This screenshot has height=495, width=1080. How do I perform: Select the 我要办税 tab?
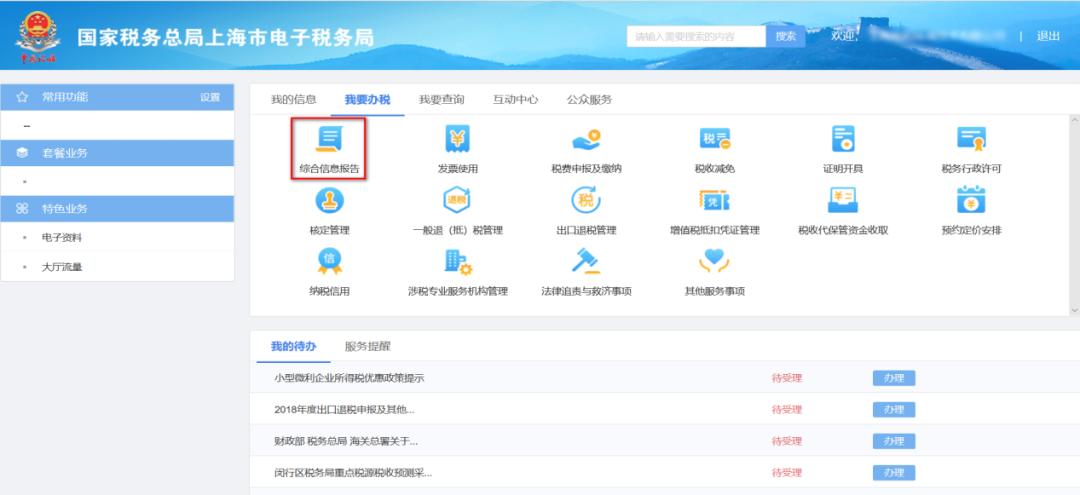(x=367, y=100)
